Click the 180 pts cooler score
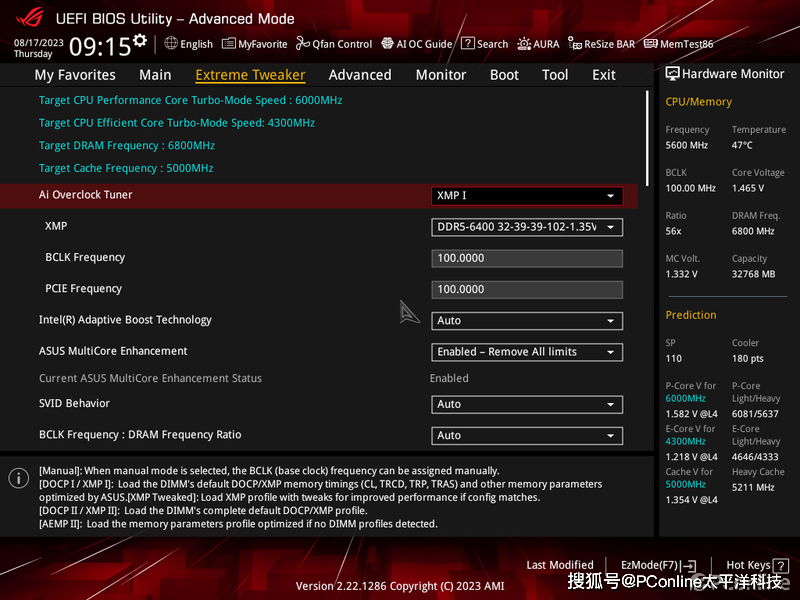800x600 pixels. [747, 358]
